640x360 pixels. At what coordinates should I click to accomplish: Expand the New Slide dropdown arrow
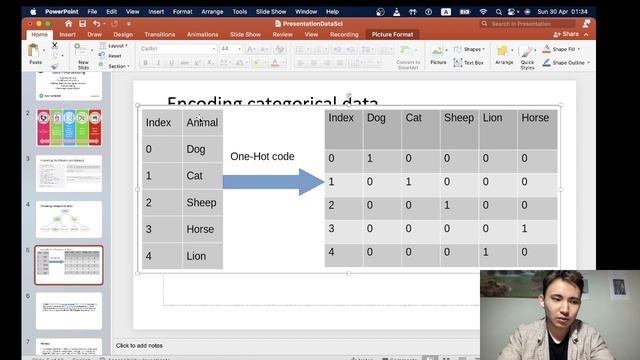pos(92,51)
